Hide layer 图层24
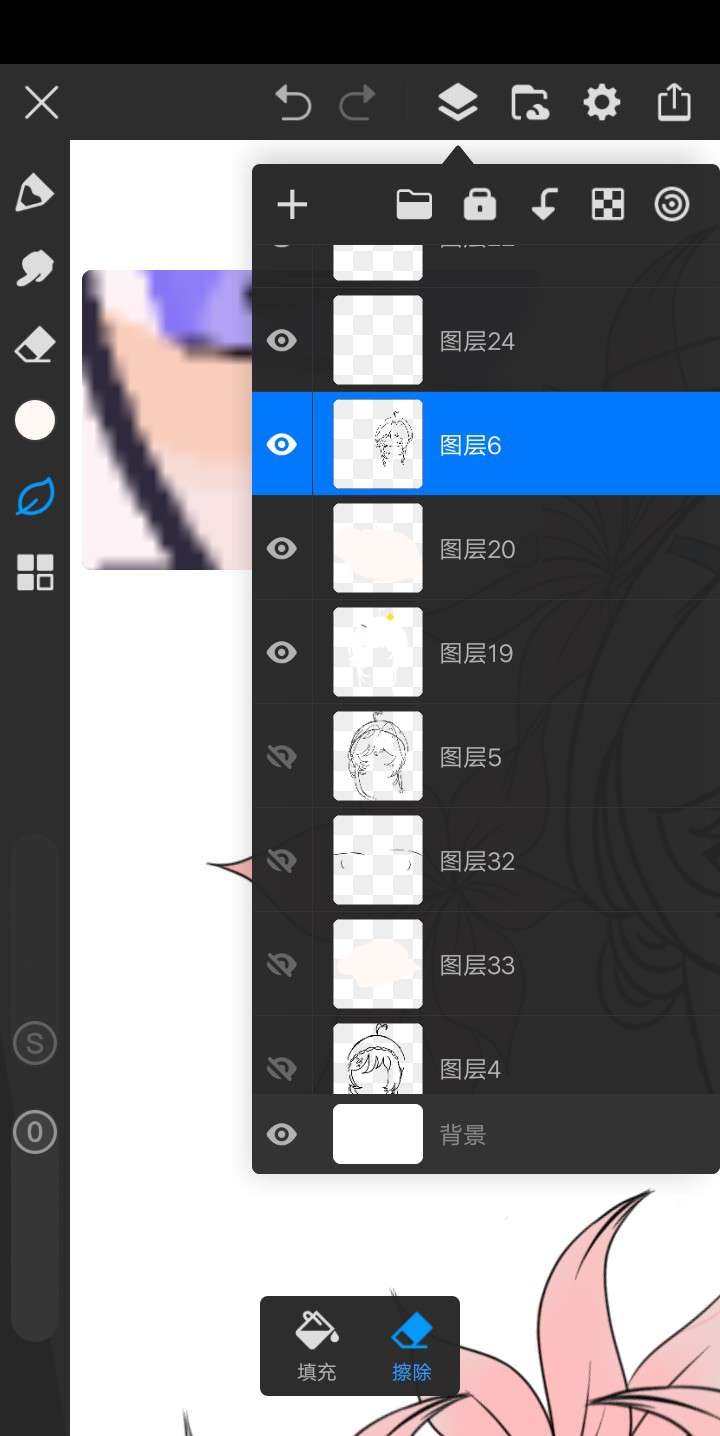The height and width of the screenshot is (1436, 720). tap(282, 341)
